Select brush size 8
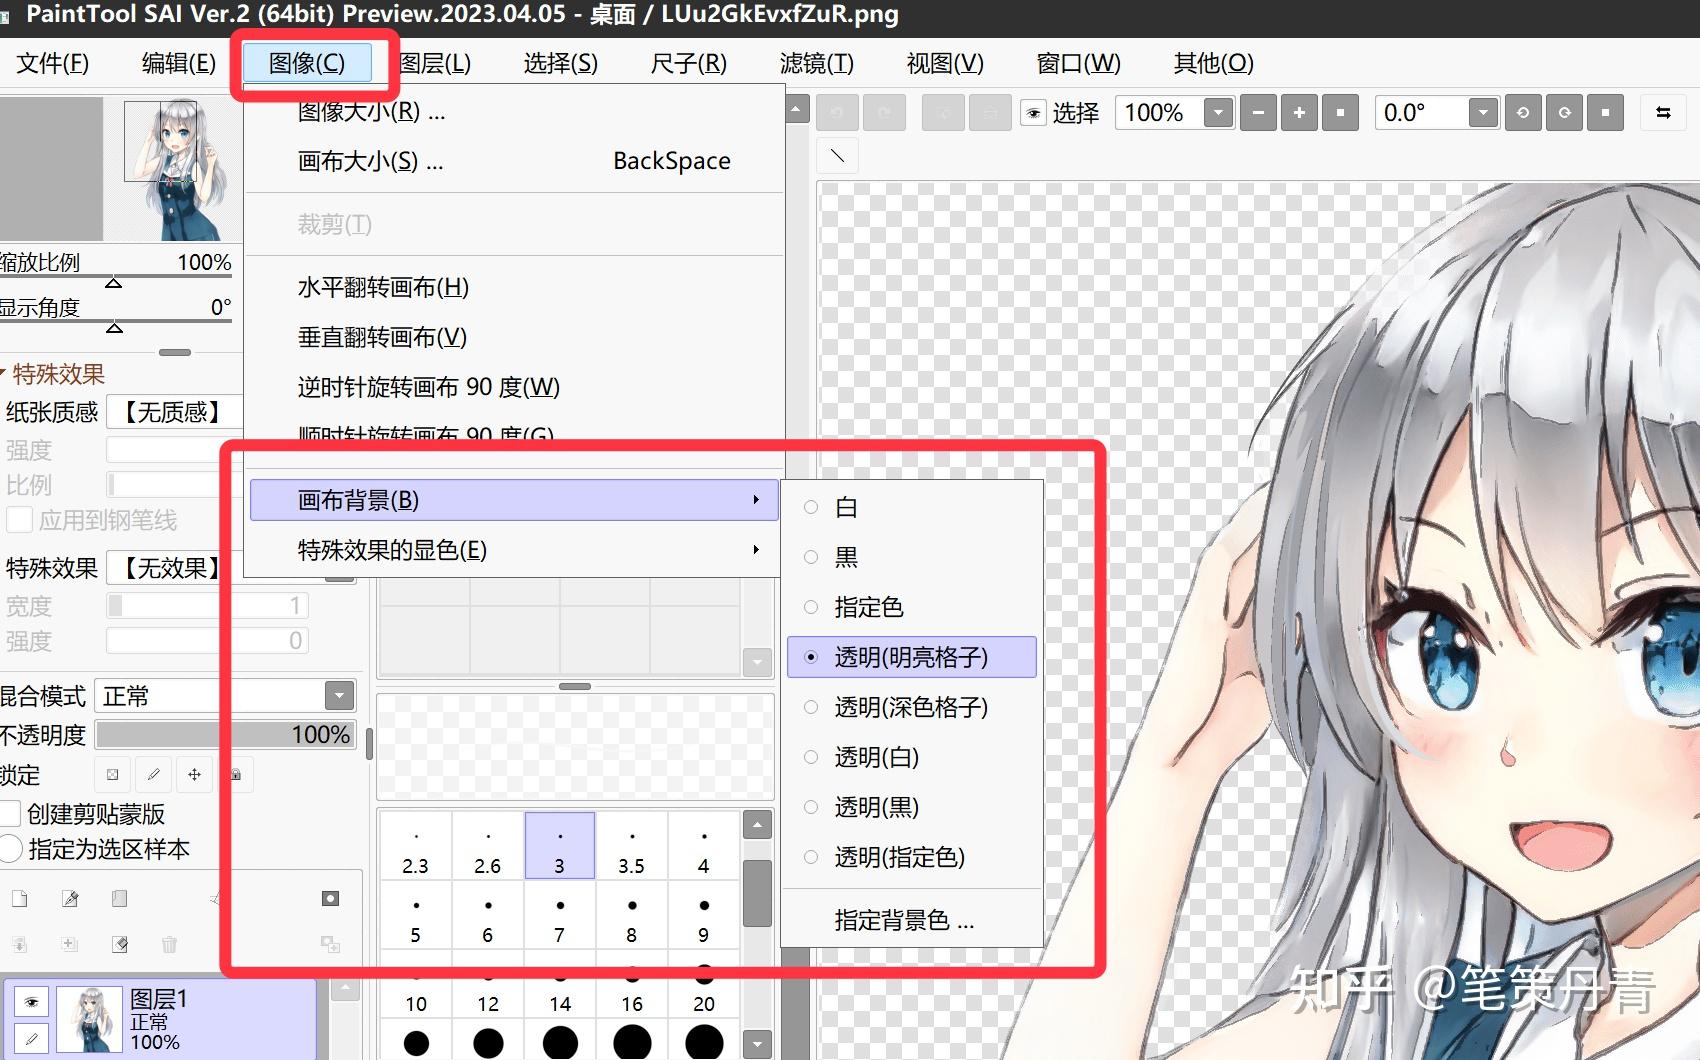This screenshot has height=1060, width=1700. [632, 916]
